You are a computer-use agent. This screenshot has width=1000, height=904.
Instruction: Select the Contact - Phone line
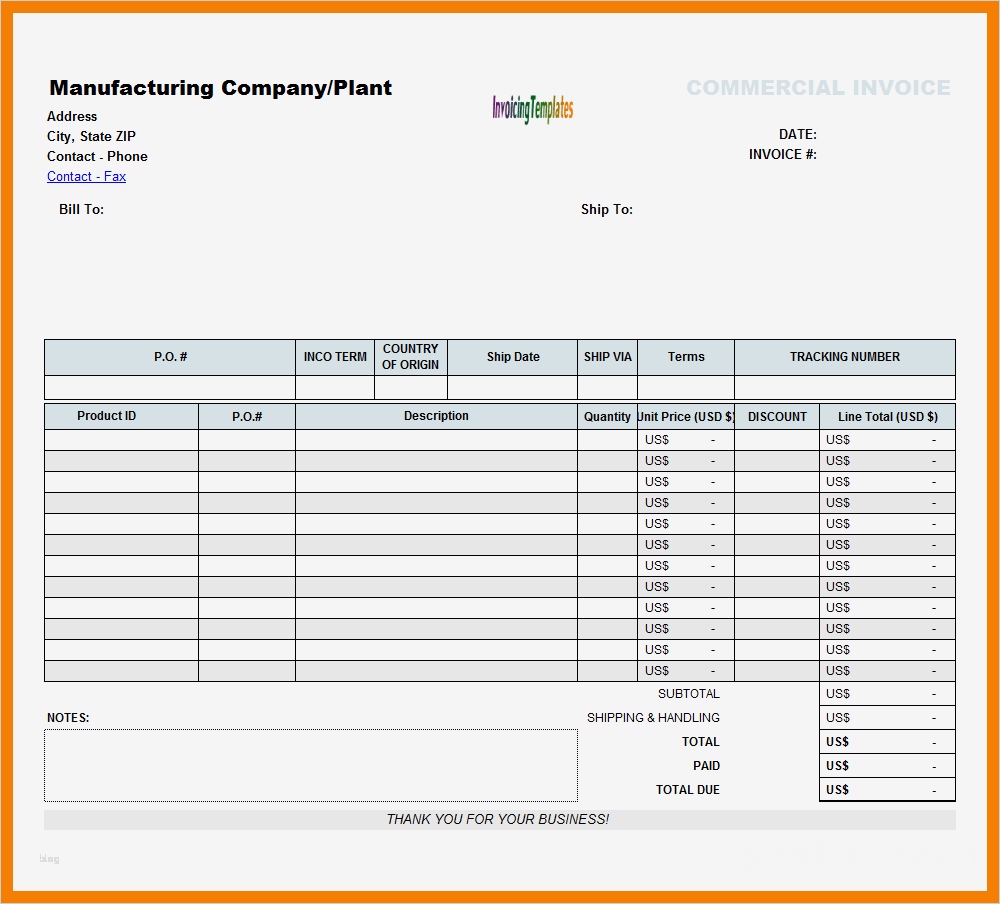coord(97,156)
